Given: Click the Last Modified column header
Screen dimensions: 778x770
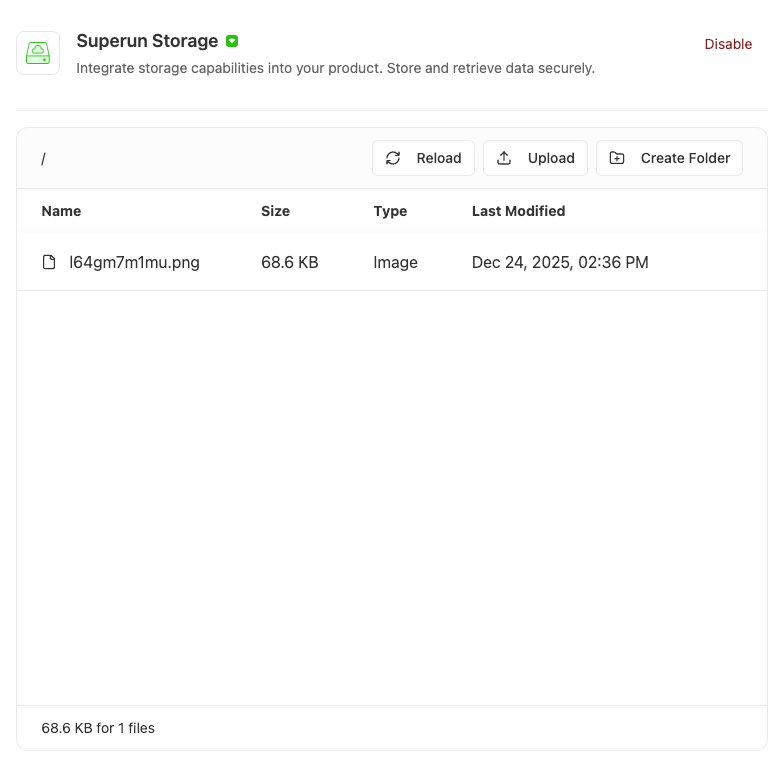Looking at the screenshot, I should 518,211.
